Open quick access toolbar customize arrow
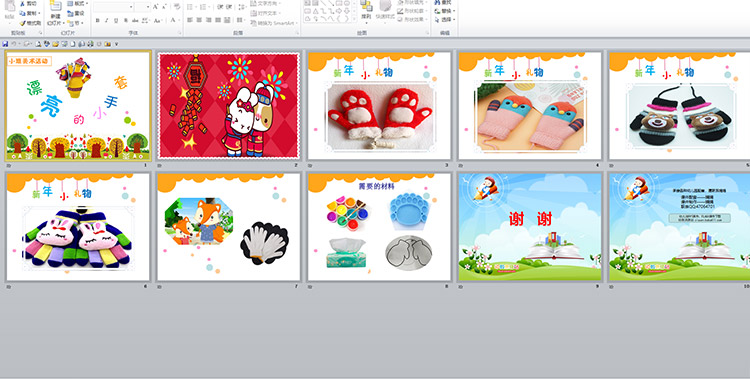Screen dimensions: 750x379 116,44
